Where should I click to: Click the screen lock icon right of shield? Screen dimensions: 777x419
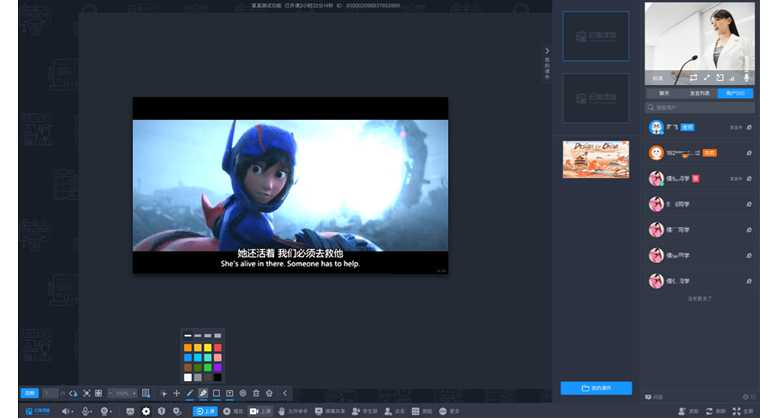coord(177,411)
